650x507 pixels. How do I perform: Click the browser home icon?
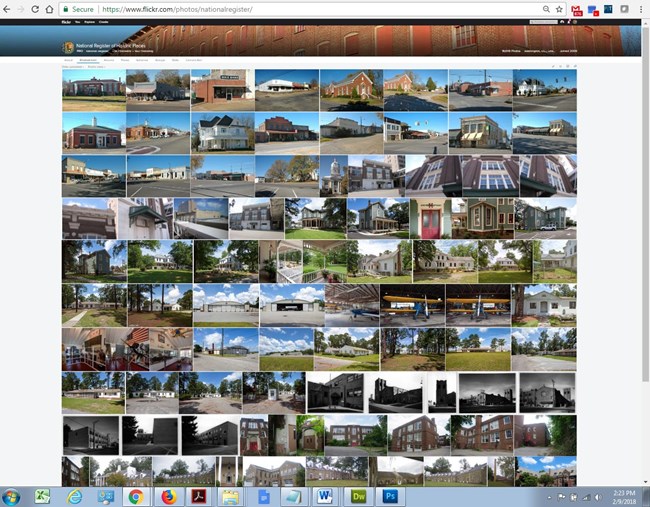click(x=49, y=9)
